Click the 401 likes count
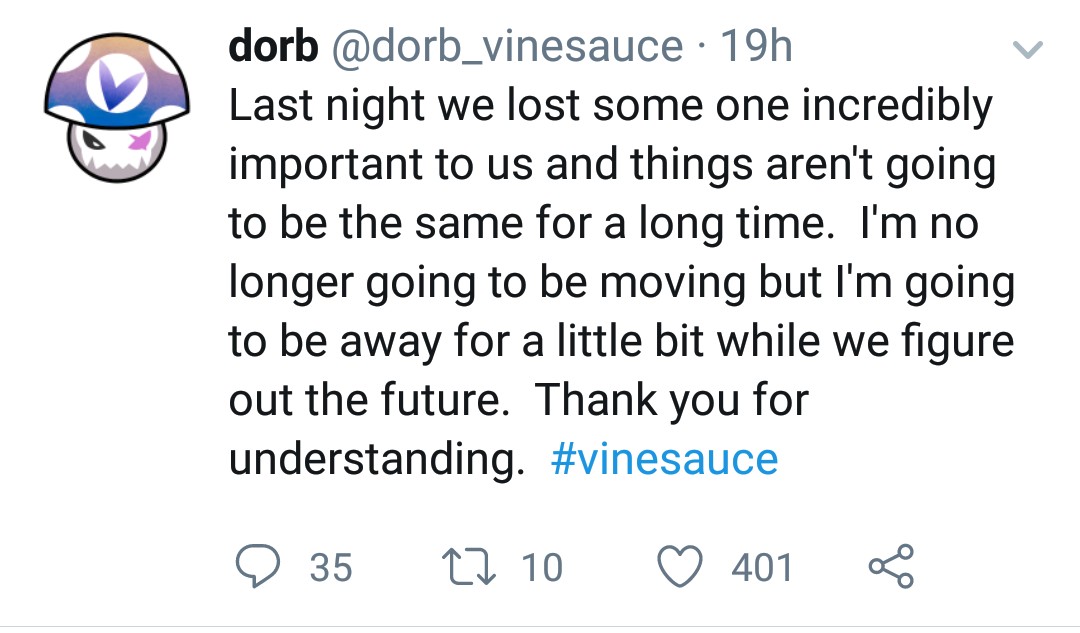The image size is (1080, 633). (x=762, y=568)
